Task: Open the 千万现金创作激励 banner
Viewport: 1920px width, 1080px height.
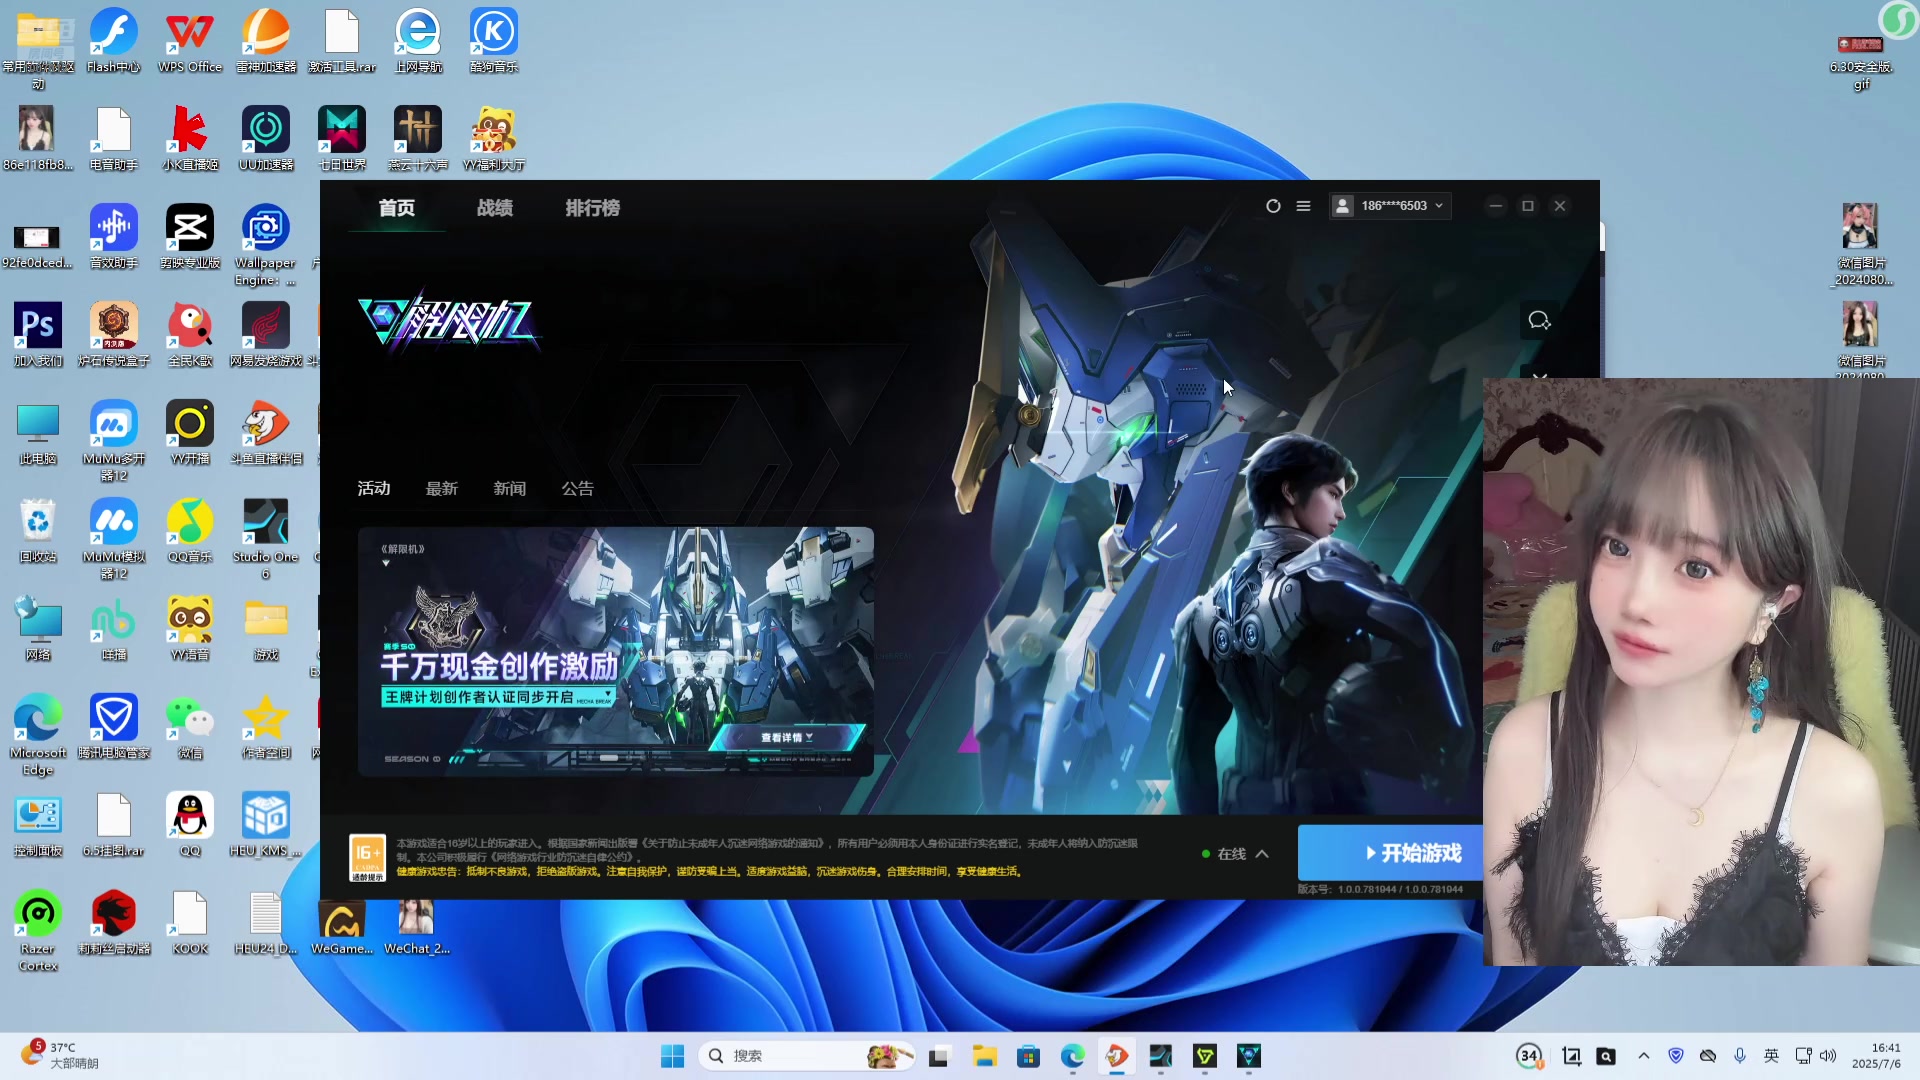Action: click(x=616, y=652)
